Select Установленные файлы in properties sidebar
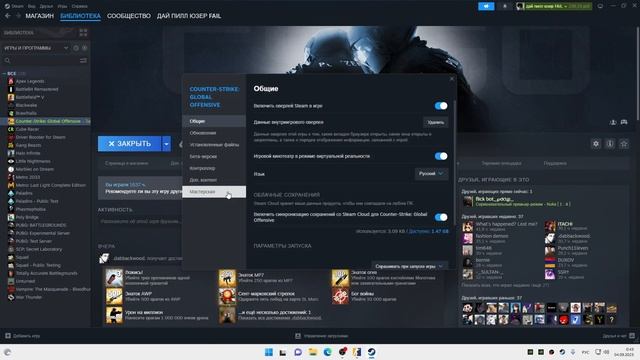This screenshot has width=640, height=360. [x=214, y=144]
